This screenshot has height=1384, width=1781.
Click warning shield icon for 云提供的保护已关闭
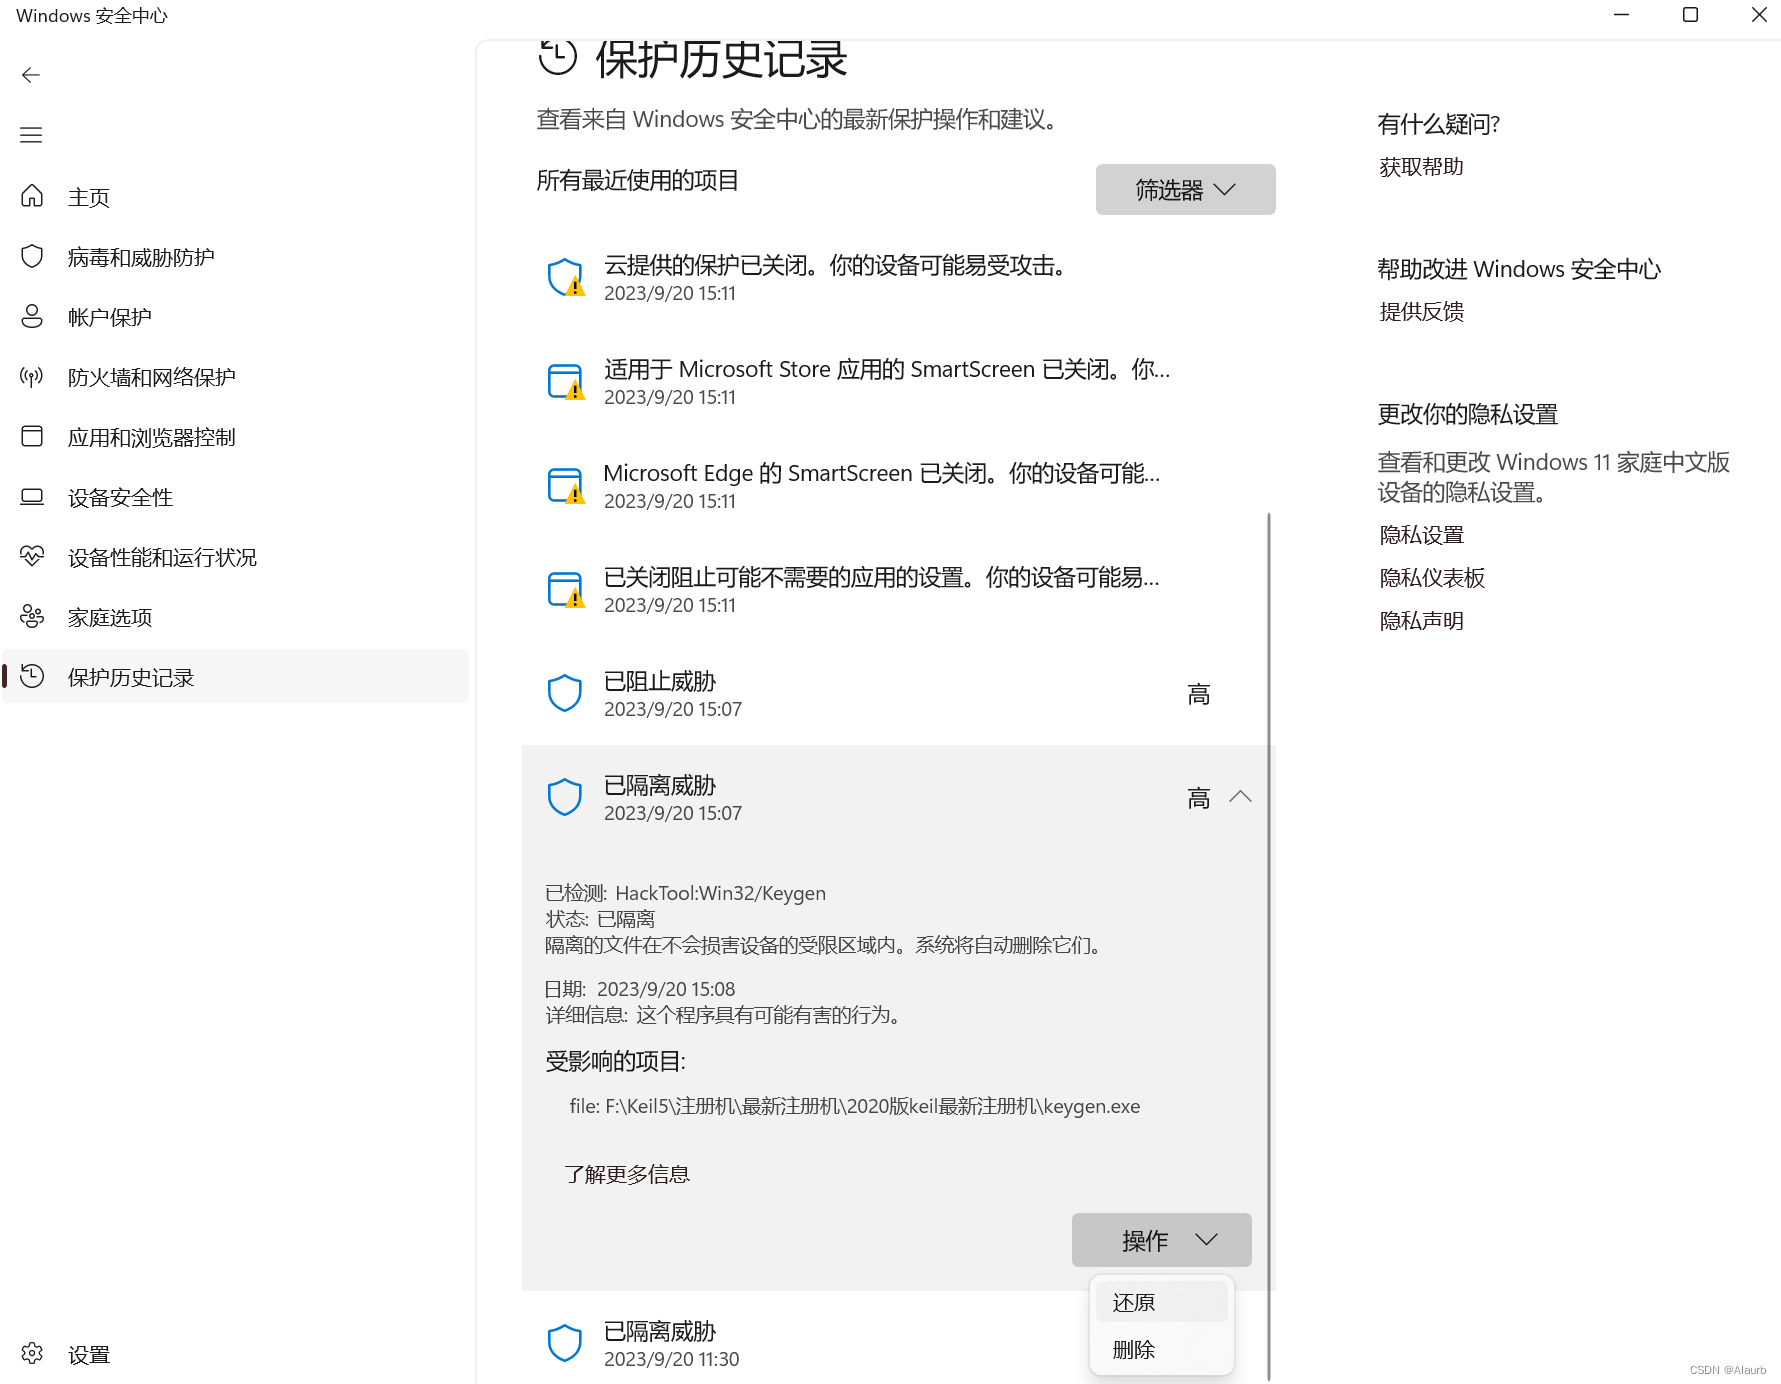(x=566, y=277)
